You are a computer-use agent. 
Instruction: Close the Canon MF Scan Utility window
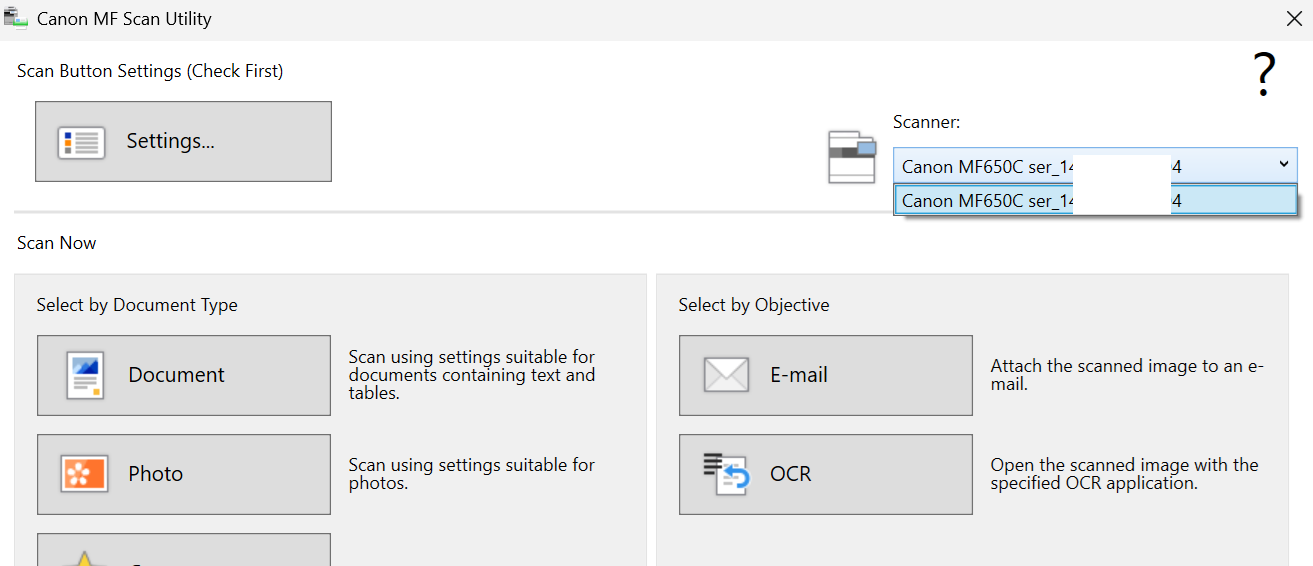tap(1293, 18)
